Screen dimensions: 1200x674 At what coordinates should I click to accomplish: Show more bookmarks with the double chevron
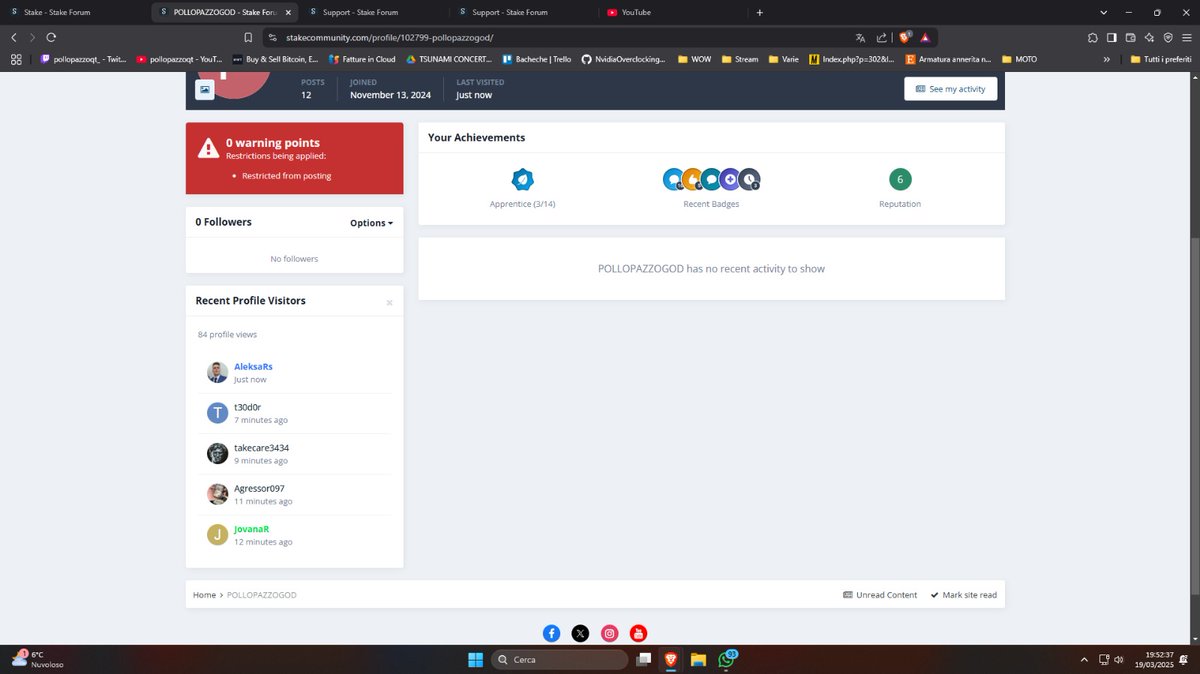tap(1107, 59)
